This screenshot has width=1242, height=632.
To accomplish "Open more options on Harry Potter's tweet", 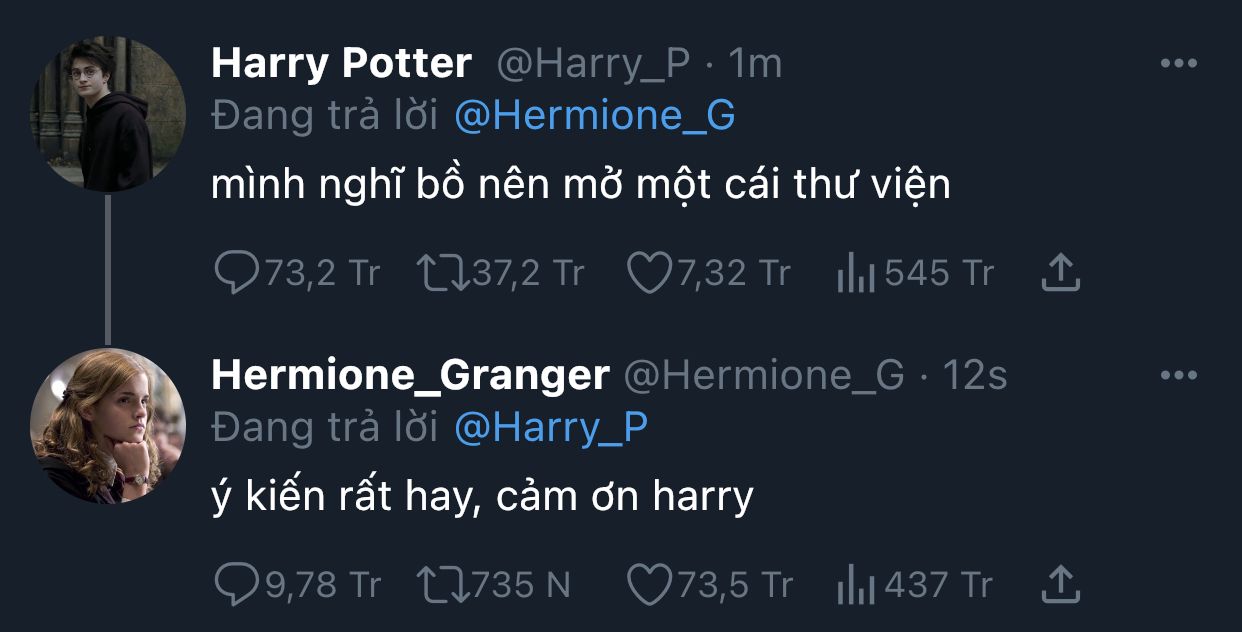I will [x=1178, y=64].
